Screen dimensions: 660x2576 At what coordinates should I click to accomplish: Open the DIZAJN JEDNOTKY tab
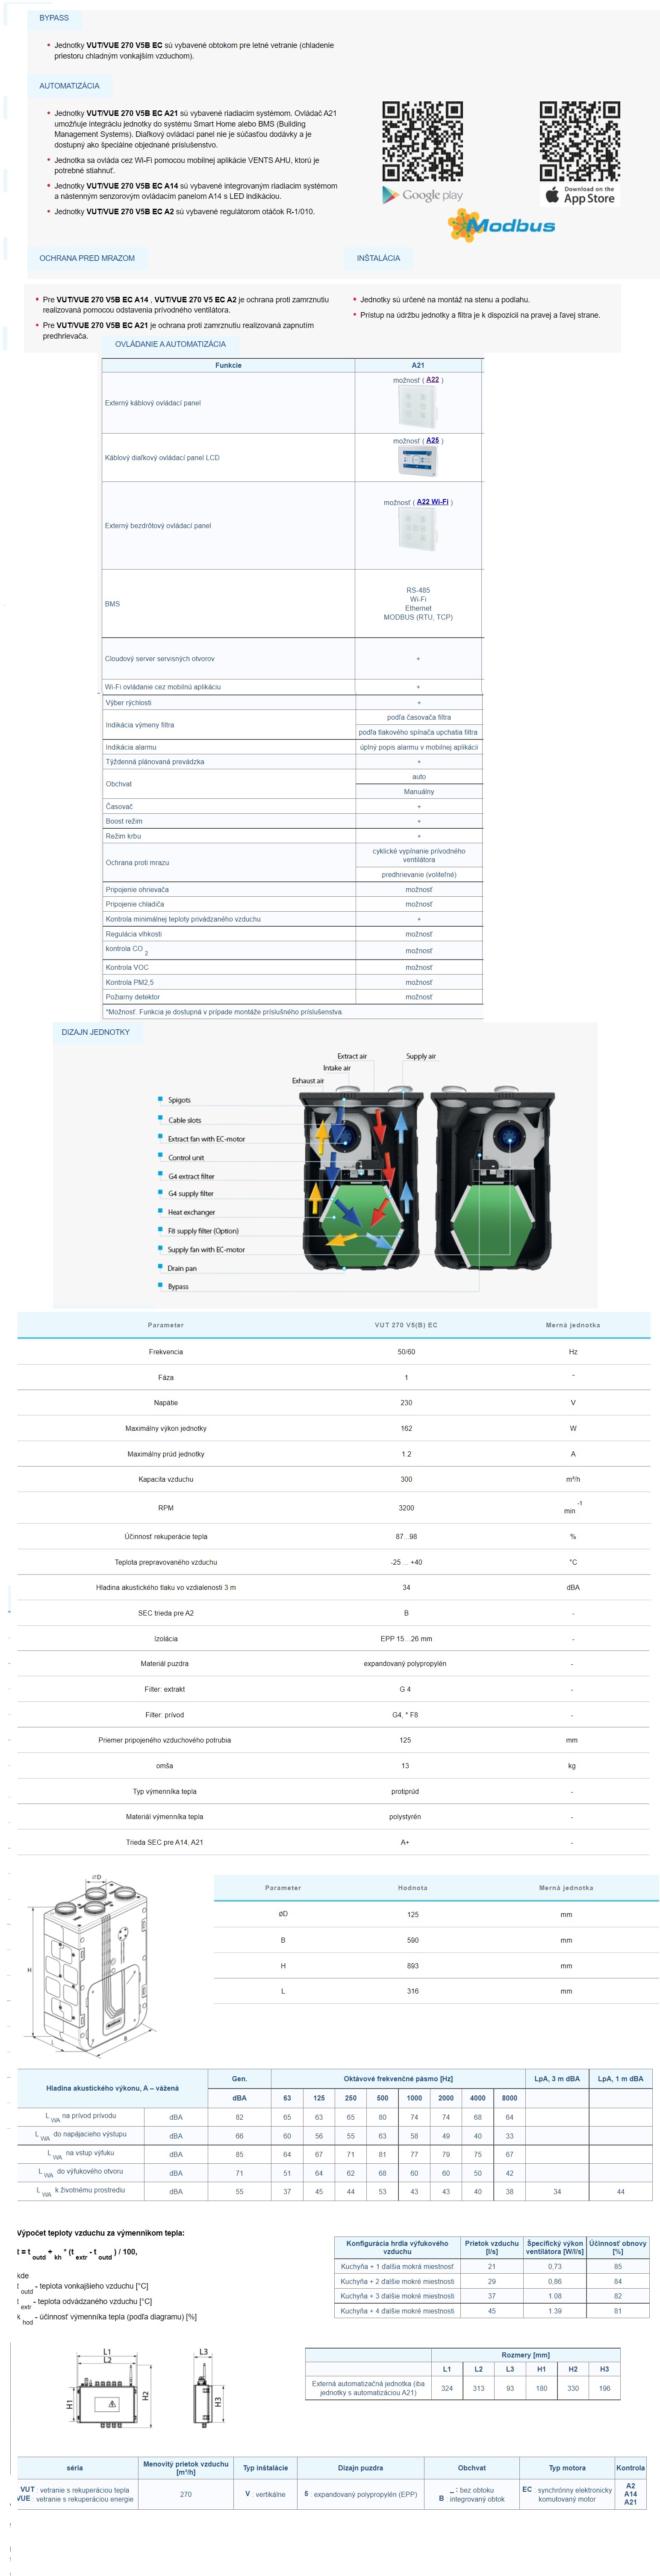96,1032
